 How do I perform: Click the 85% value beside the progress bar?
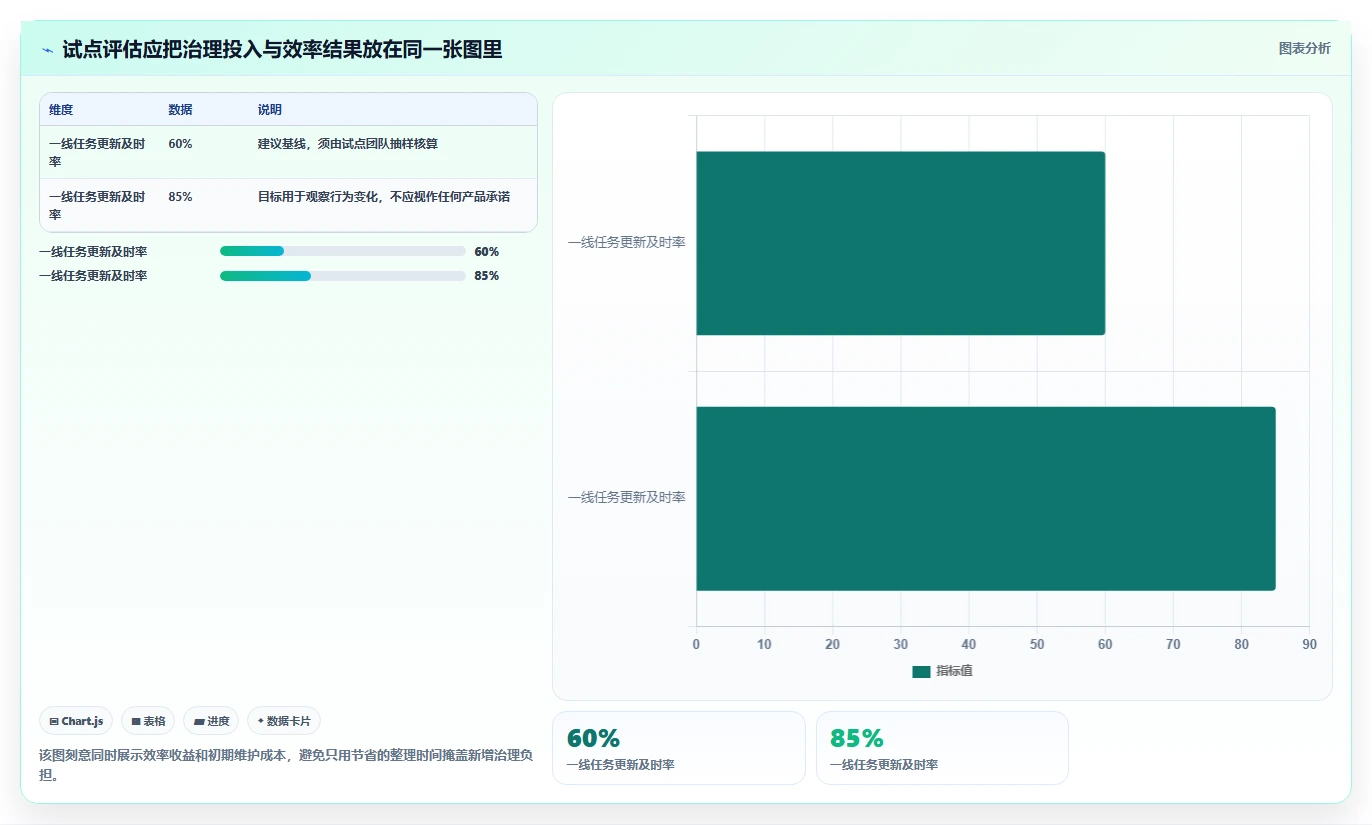(487, 276)
